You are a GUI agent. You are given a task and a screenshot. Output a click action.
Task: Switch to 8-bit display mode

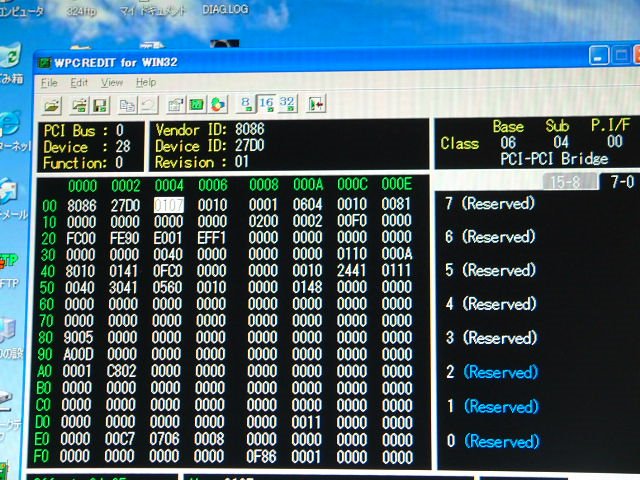pyautogui.click(x=245, y=104)
